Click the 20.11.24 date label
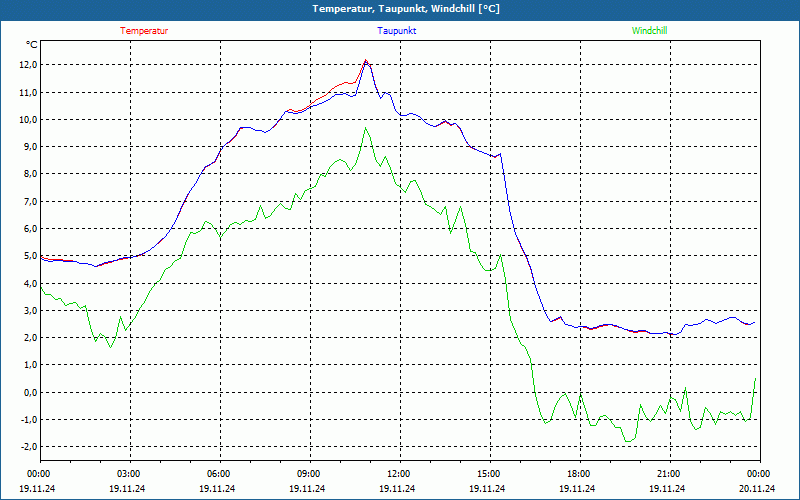This screenshot has height=500, width=800. coord(757,488)
